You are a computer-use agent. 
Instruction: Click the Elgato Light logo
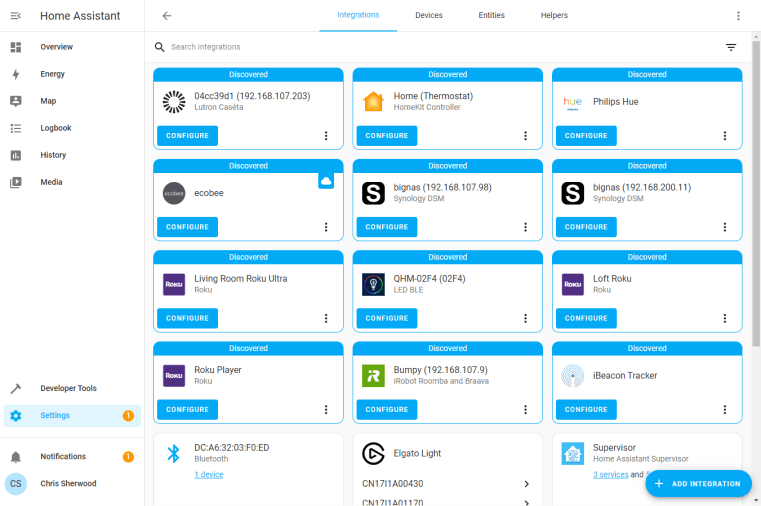(373, 454)
